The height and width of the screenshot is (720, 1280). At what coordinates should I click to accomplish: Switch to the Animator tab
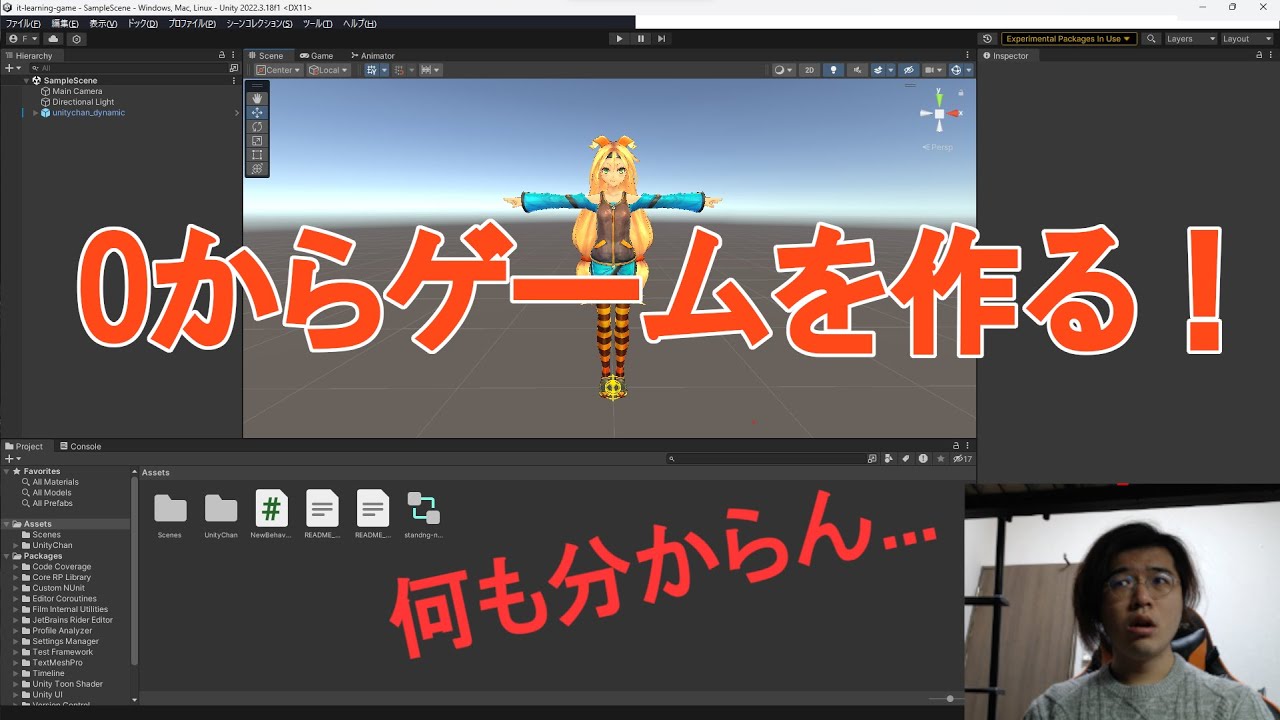click(372, 56)
